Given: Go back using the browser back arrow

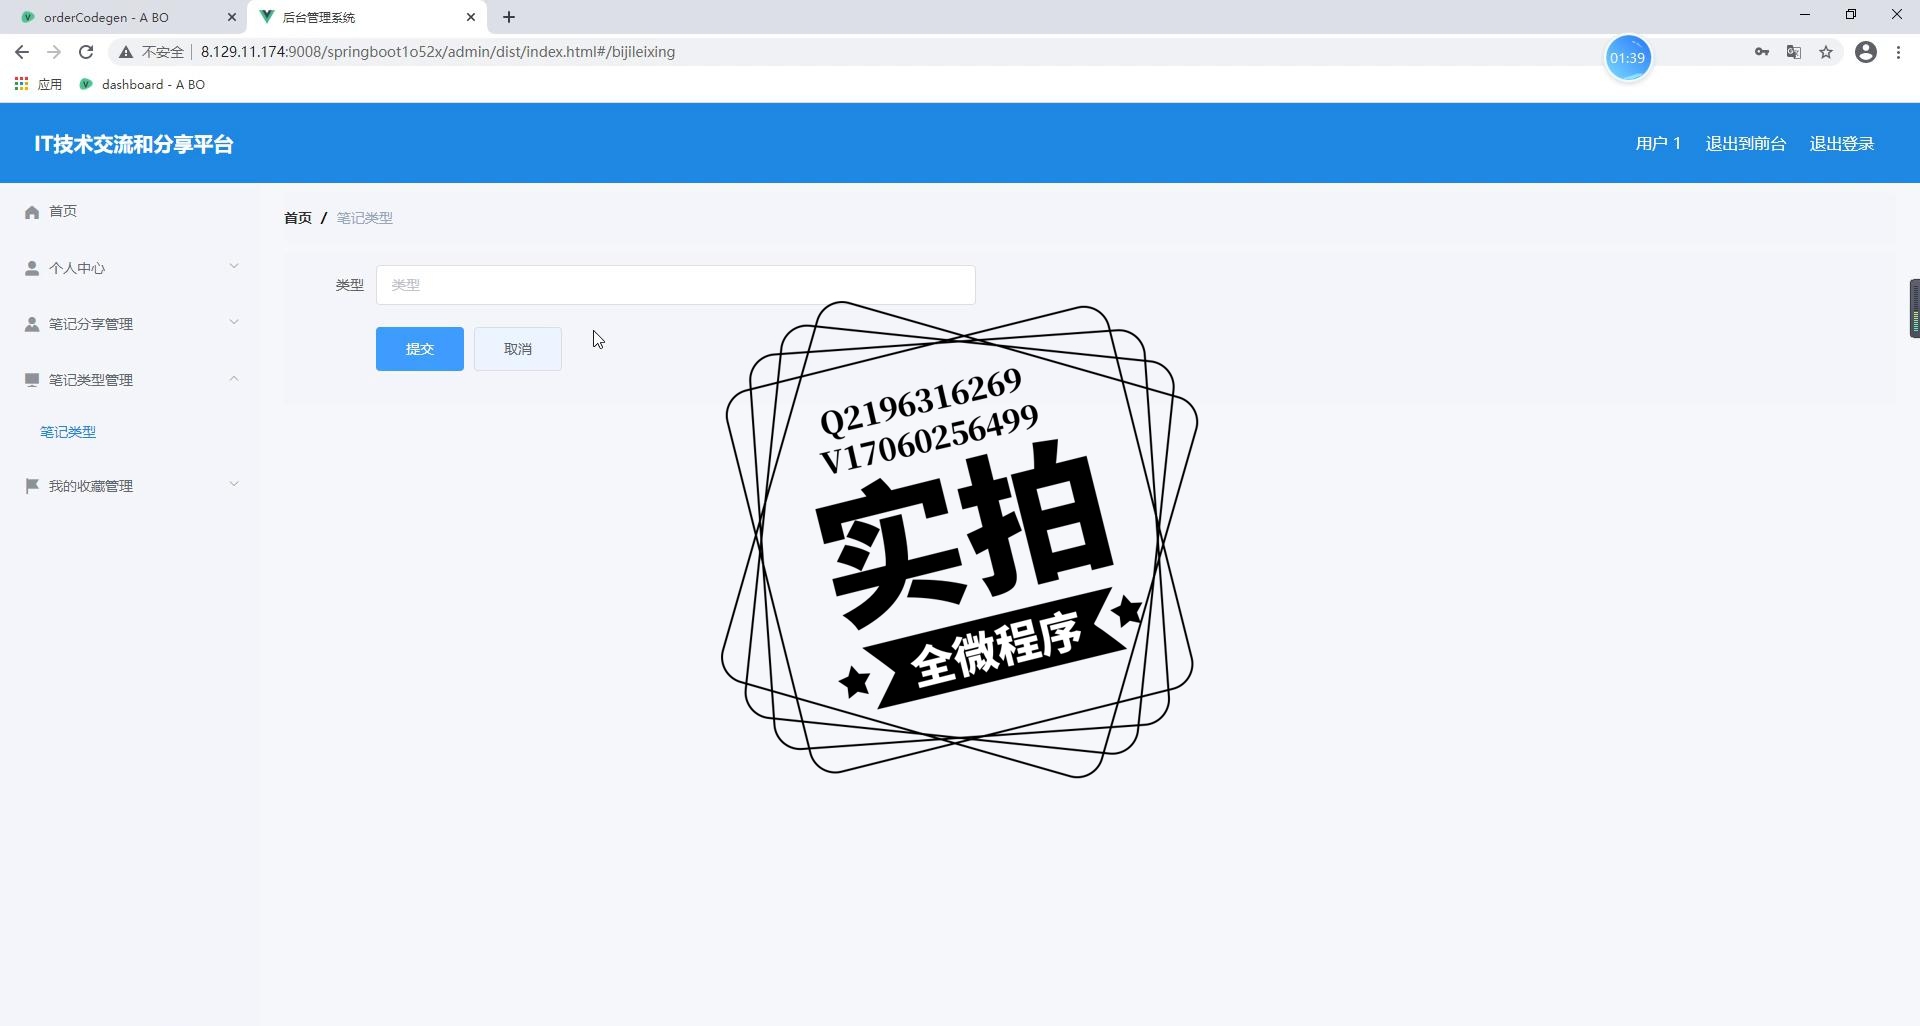Looking at the screenshot, I should [x=22, y=52].
